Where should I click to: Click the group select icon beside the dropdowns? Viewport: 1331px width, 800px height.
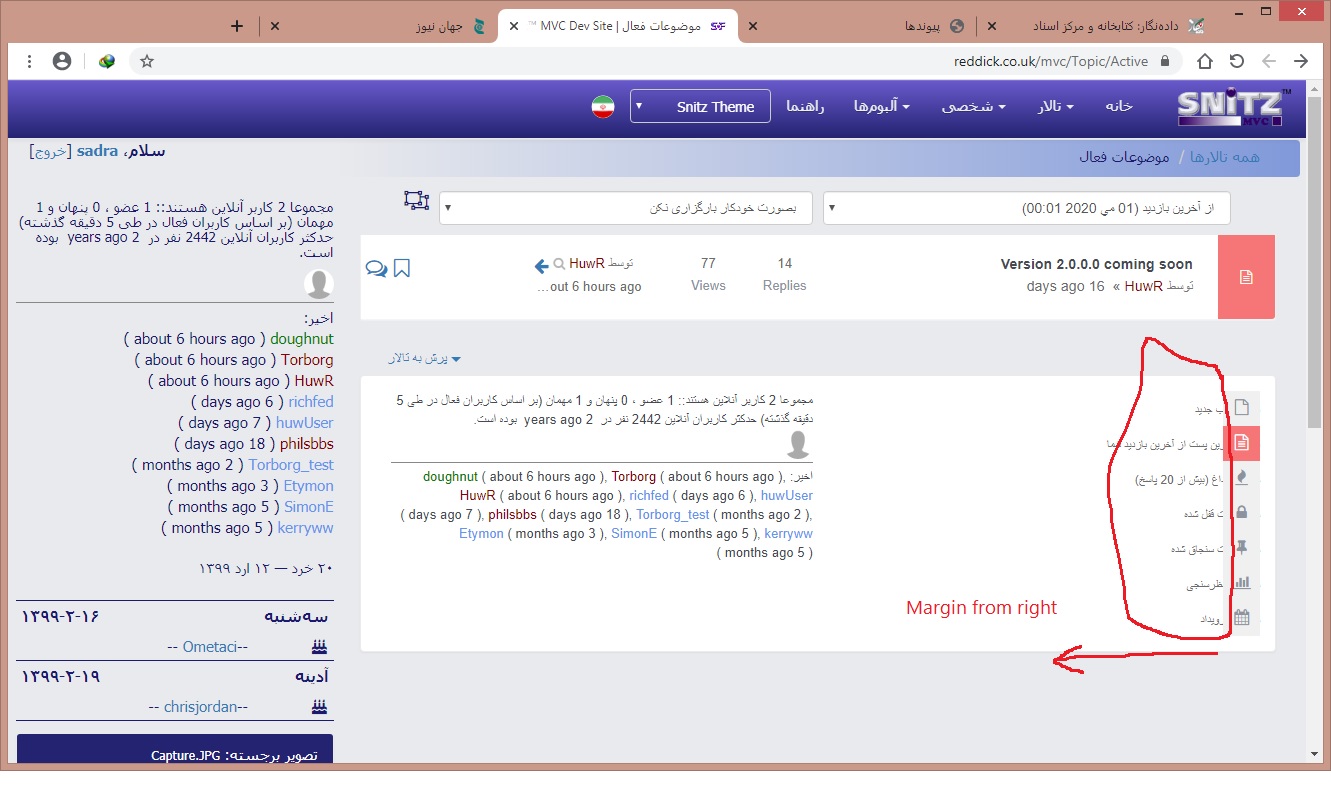point(416,200)
